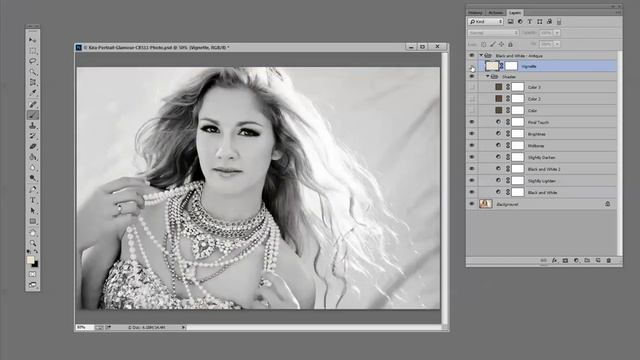Select the History Brush tool
The image size is (640, 360).
(x=32, y=136)
